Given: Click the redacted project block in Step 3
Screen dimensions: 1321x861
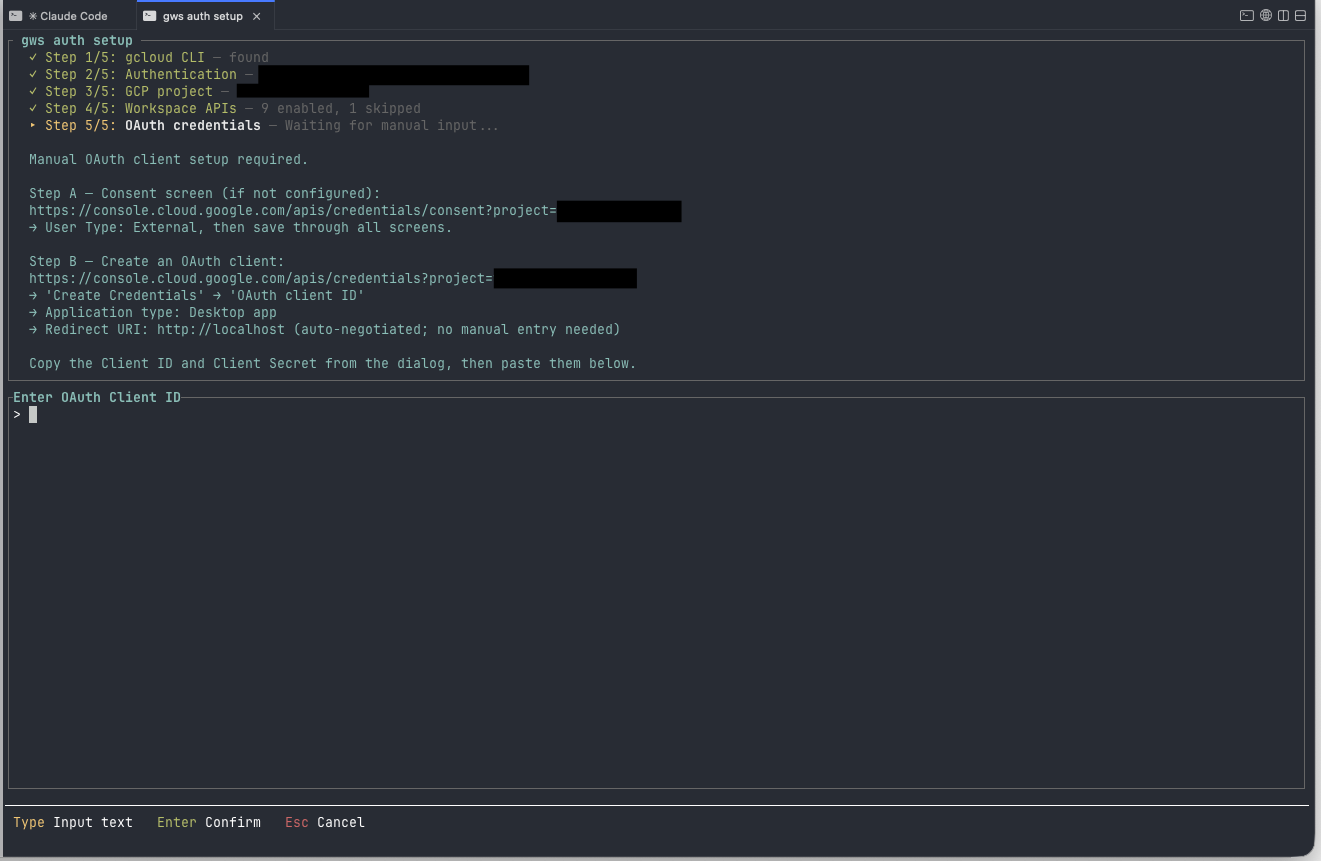Looking at the screenshot, I should coord(302,91).
